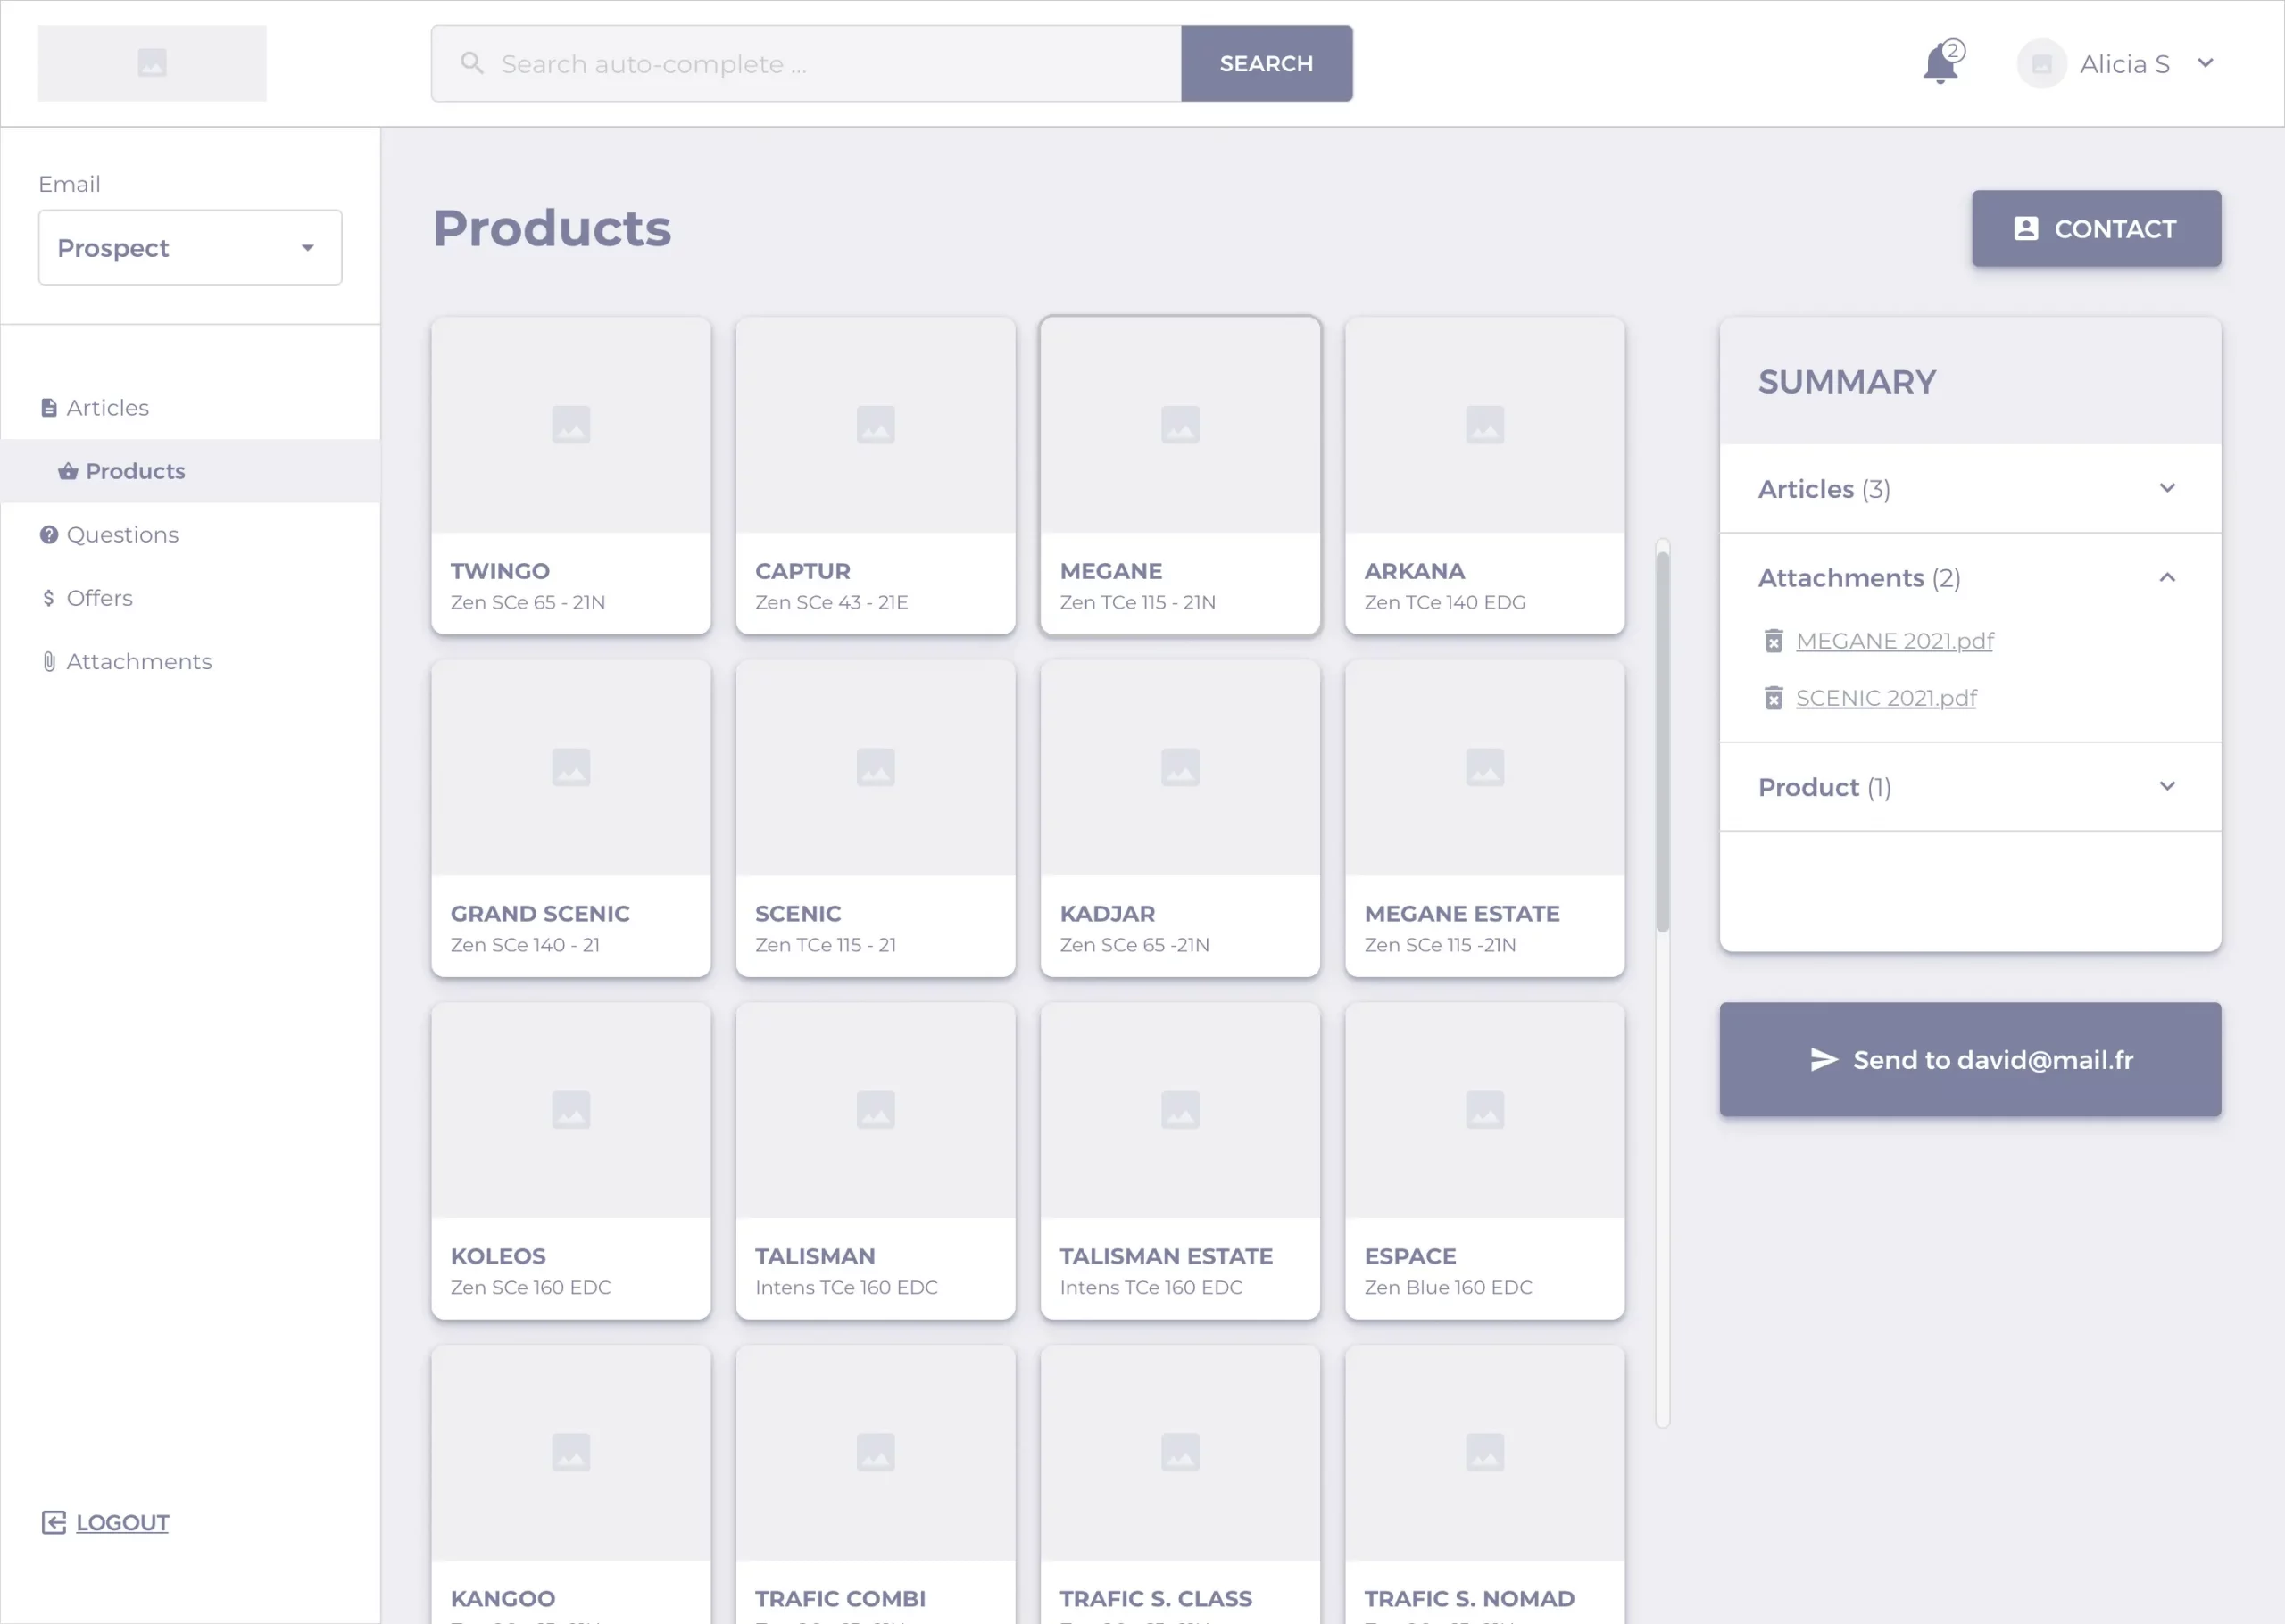
Task: Click the logo placeholder at top left
Action: click(x=152, y=64)
